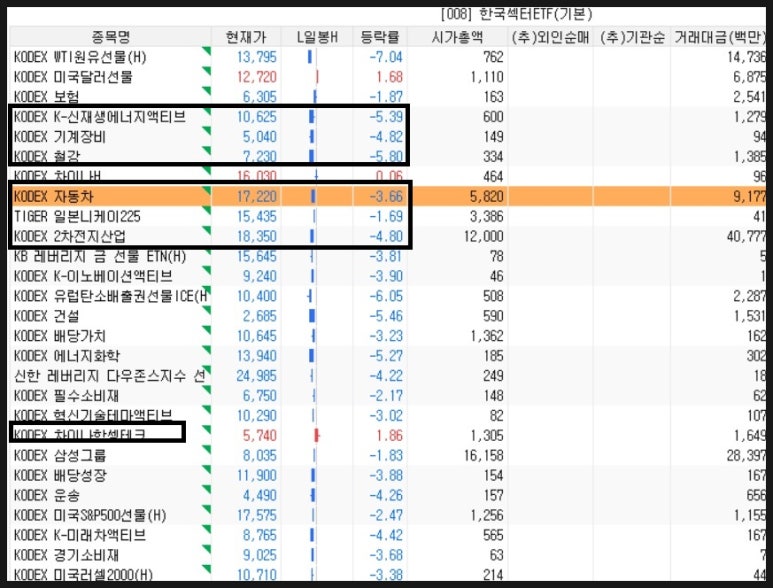Select KODEX K-이노베이션액티브 row
Image resolution: width=773 pixels, height=588 pixels.
point(387,276)
